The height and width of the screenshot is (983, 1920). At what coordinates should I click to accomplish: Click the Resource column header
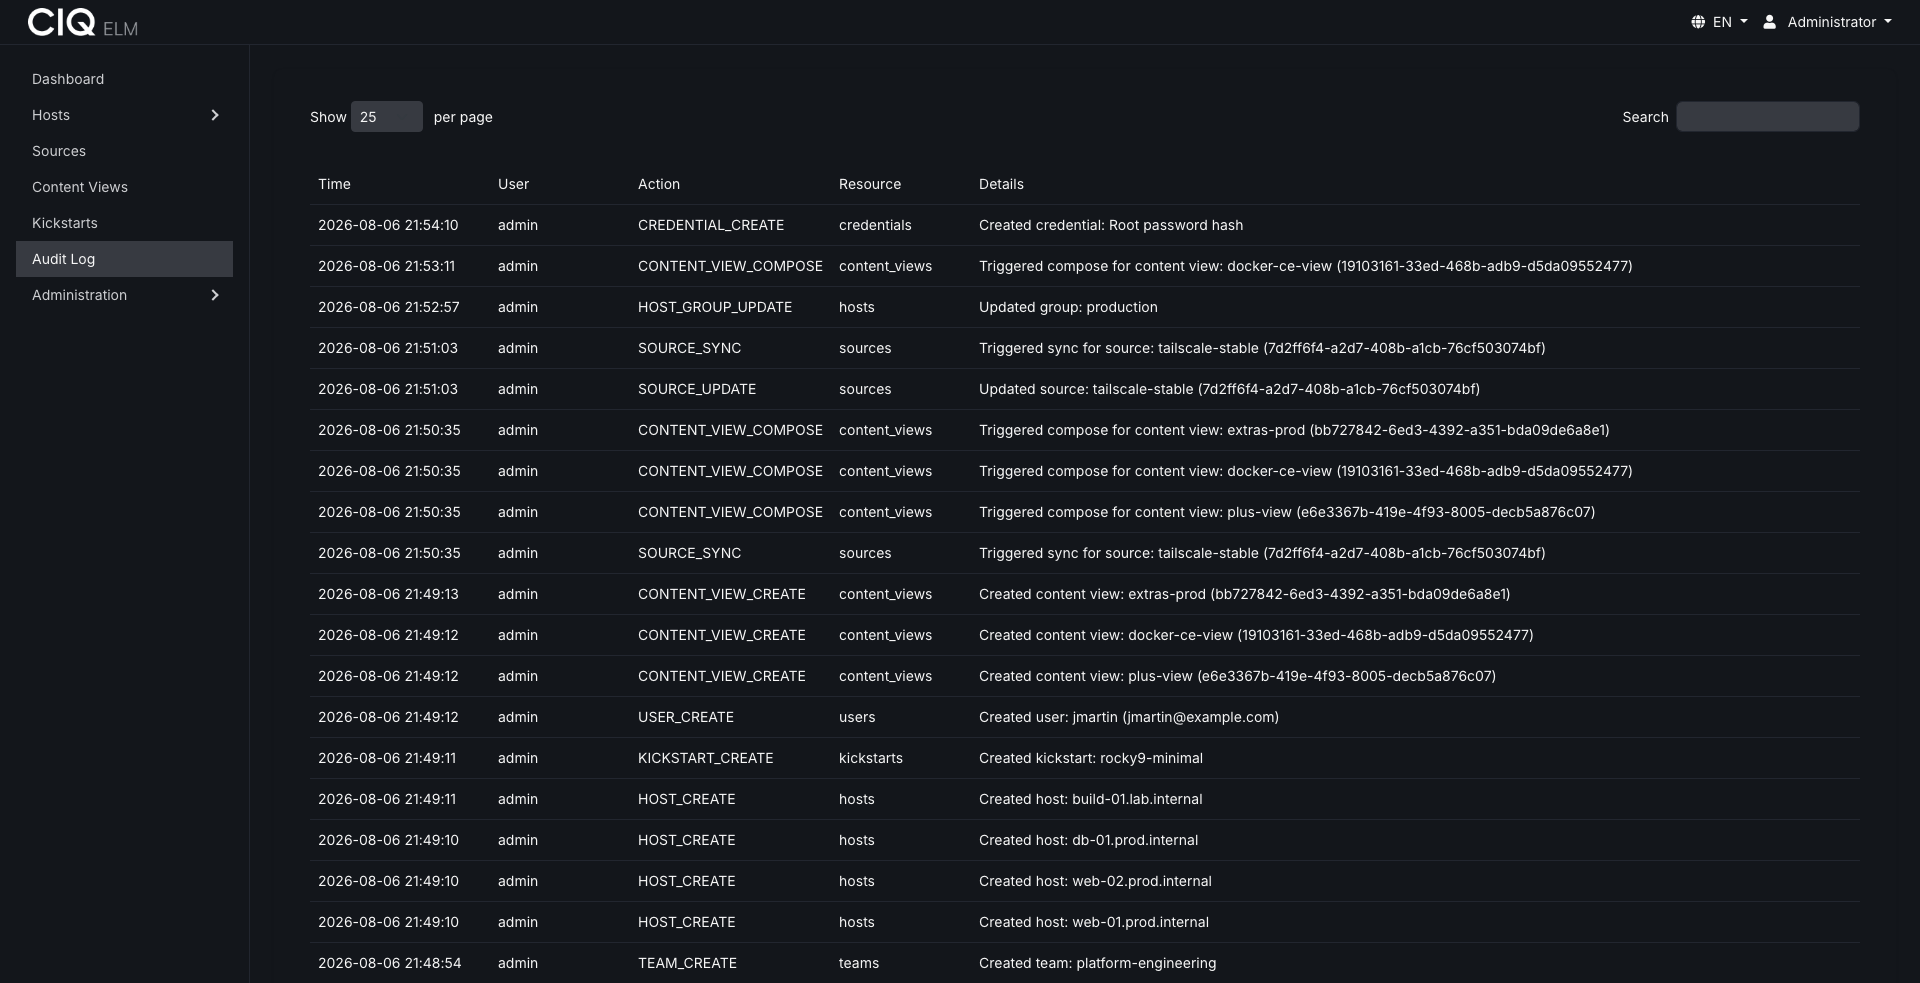[870, 184]
